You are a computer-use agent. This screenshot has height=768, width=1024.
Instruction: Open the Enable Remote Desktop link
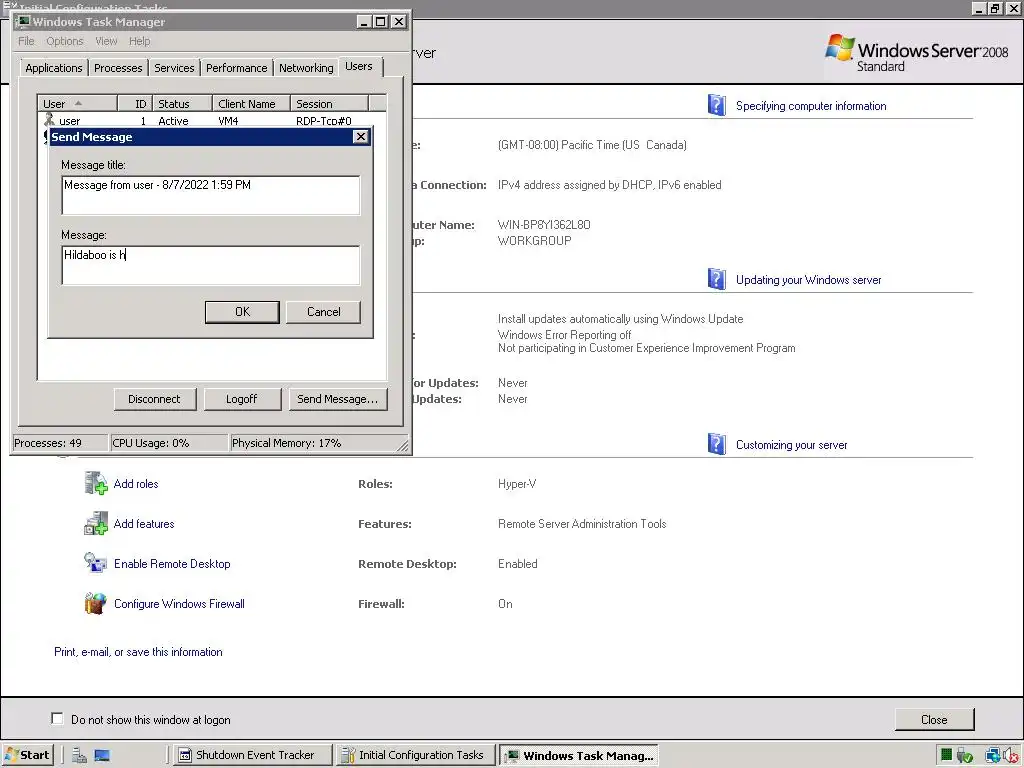172,564
